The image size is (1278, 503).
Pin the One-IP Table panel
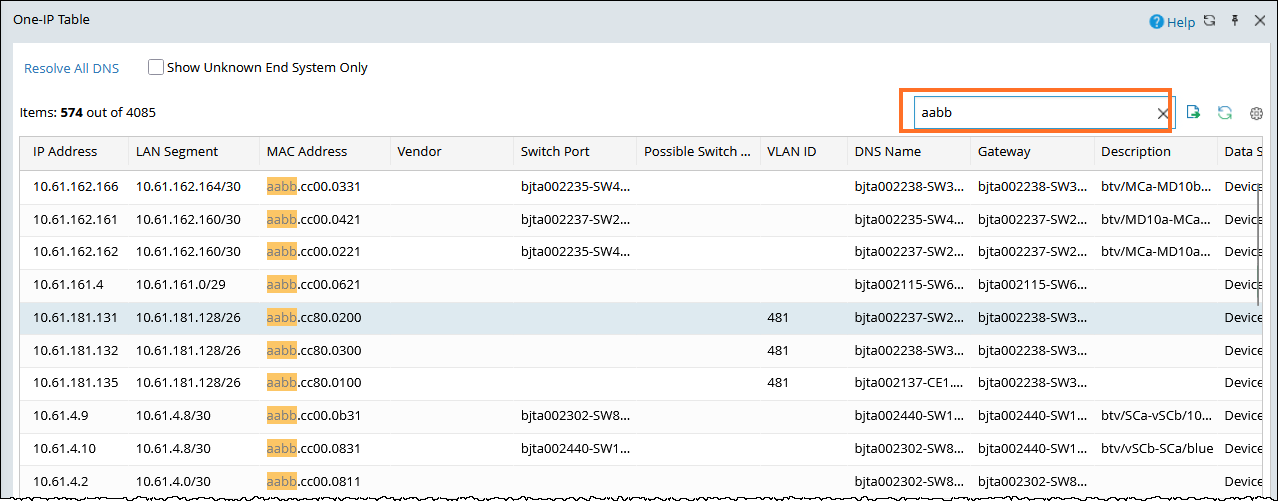pyautogui.click(x=1235, y=21)
